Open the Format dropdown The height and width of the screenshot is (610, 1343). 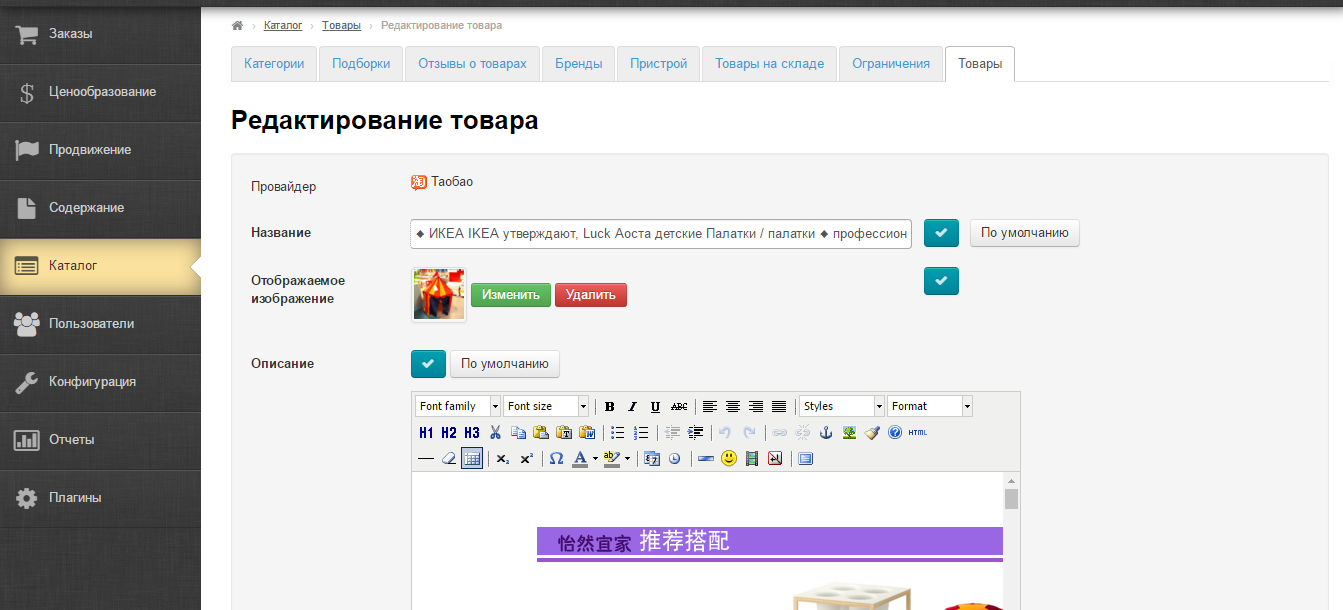tap(930, 406)
